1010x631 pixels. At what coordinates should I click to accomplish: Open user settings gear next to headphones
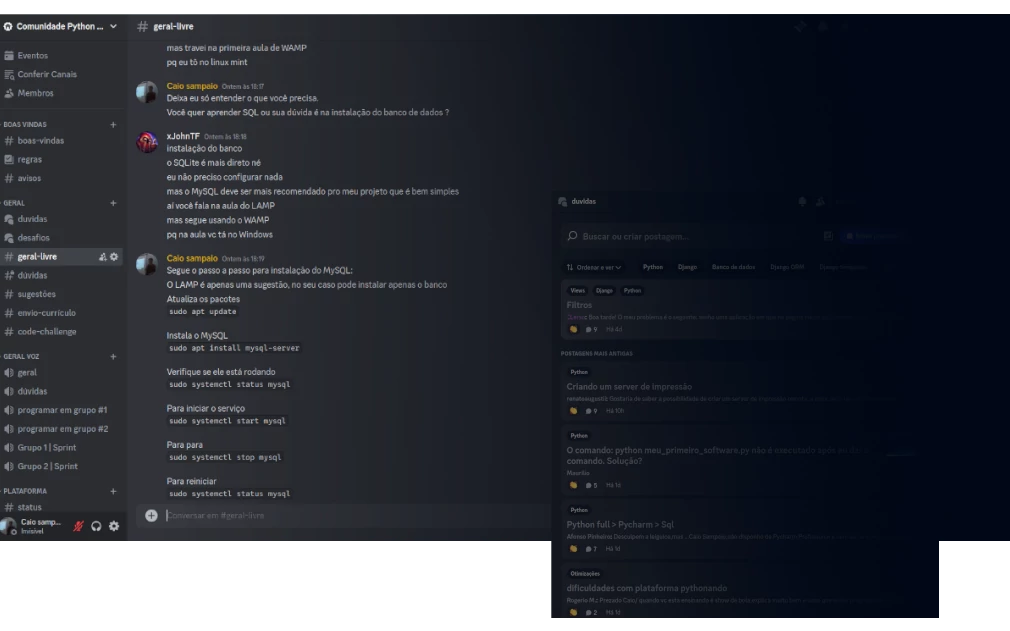coord(114,526)
